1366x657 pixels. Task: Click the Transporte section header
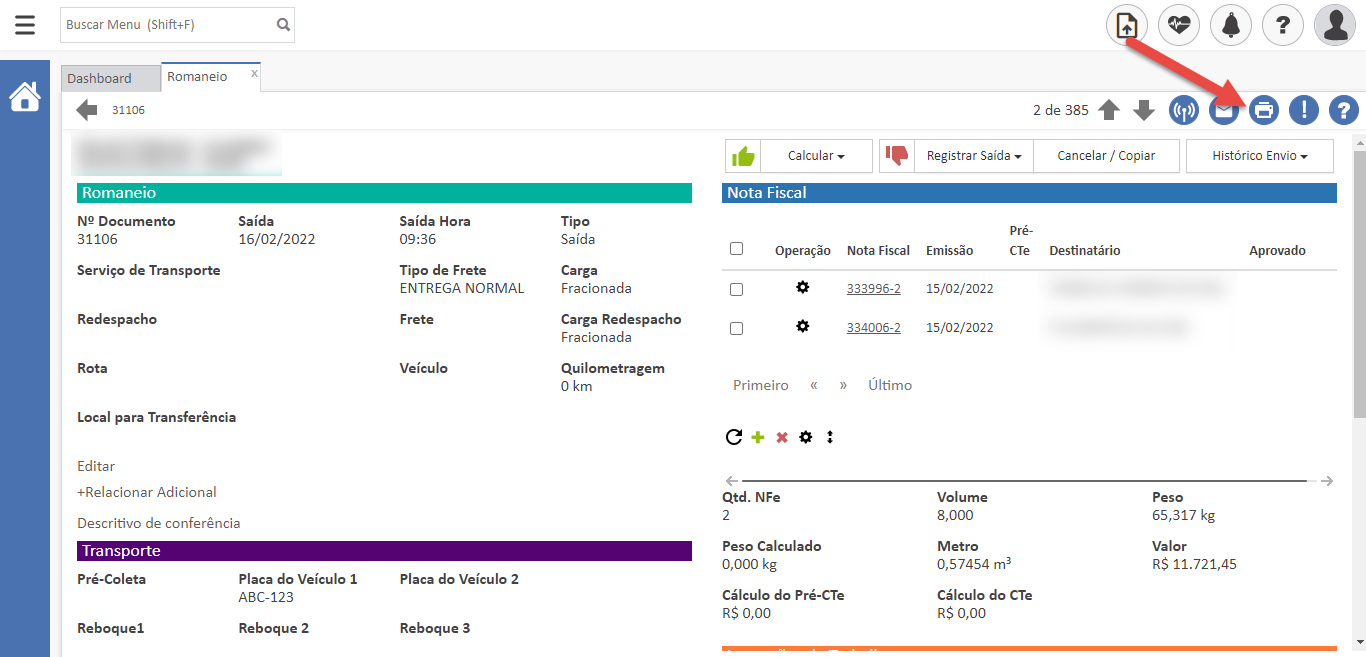(x=384, y=551)
